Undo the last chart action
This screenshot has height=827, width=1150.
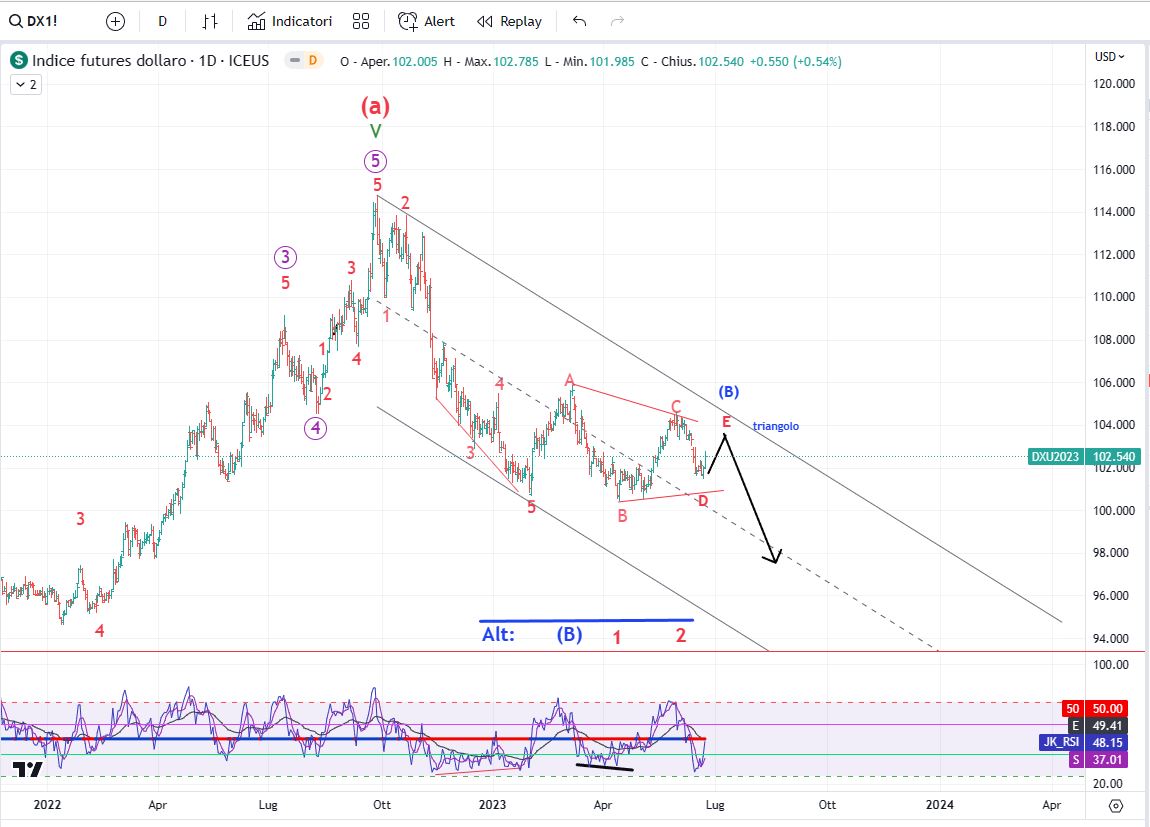(x=580, y=21)
